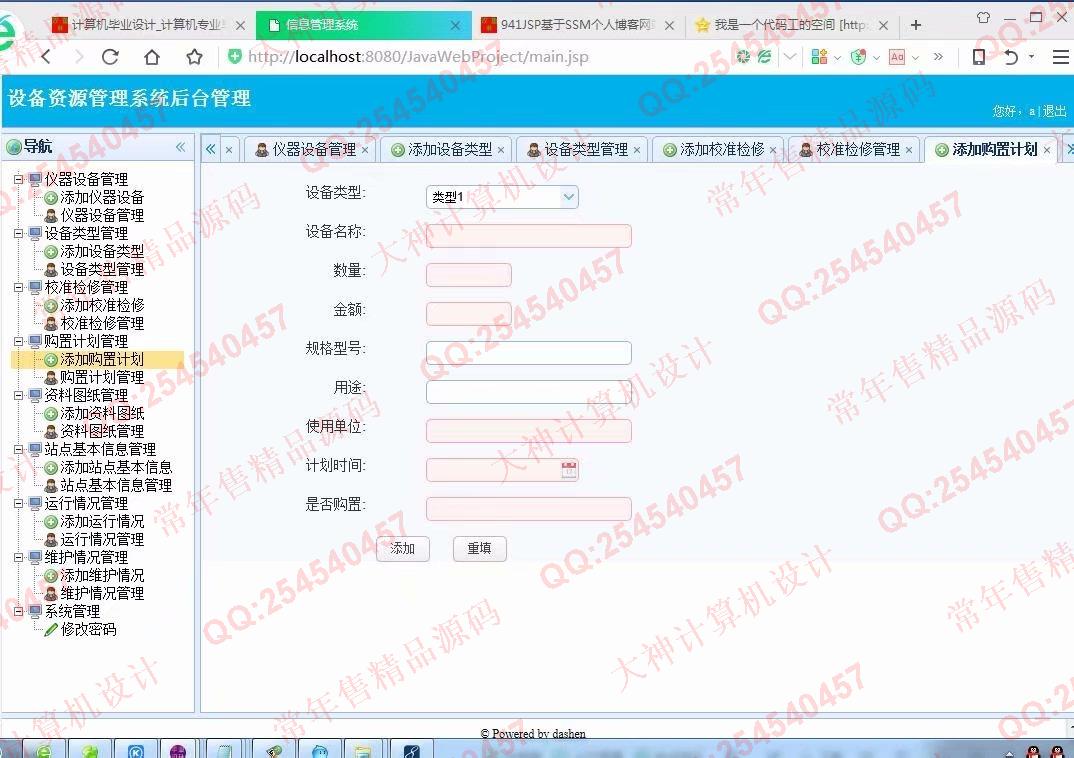Screen dimensions: 1074x758
Task: Open the browser apps grid icon
Action: point(819,57)
